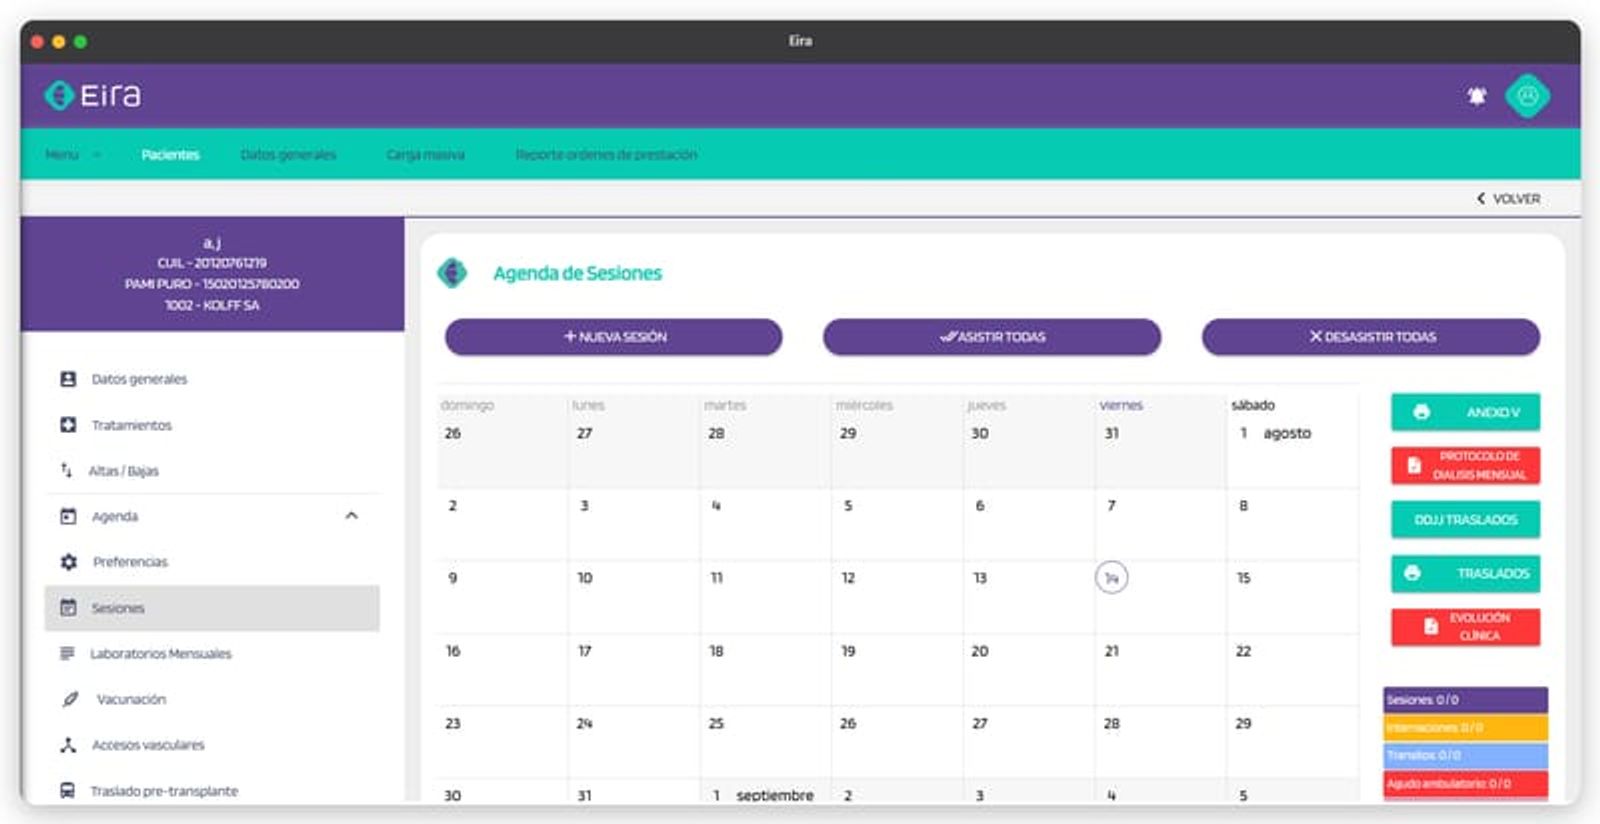Click the printer icon on TRASLADOS

coord(1412,573)
